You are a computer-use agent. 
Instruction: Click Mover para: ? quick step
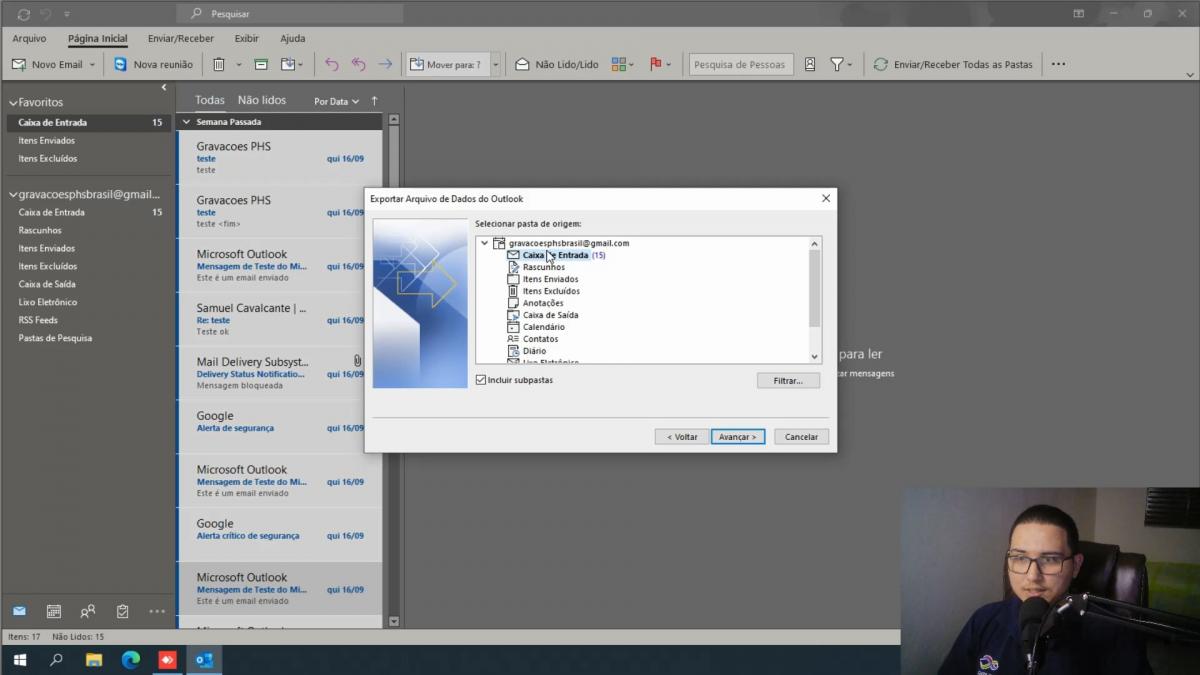(x=446, y=64)
